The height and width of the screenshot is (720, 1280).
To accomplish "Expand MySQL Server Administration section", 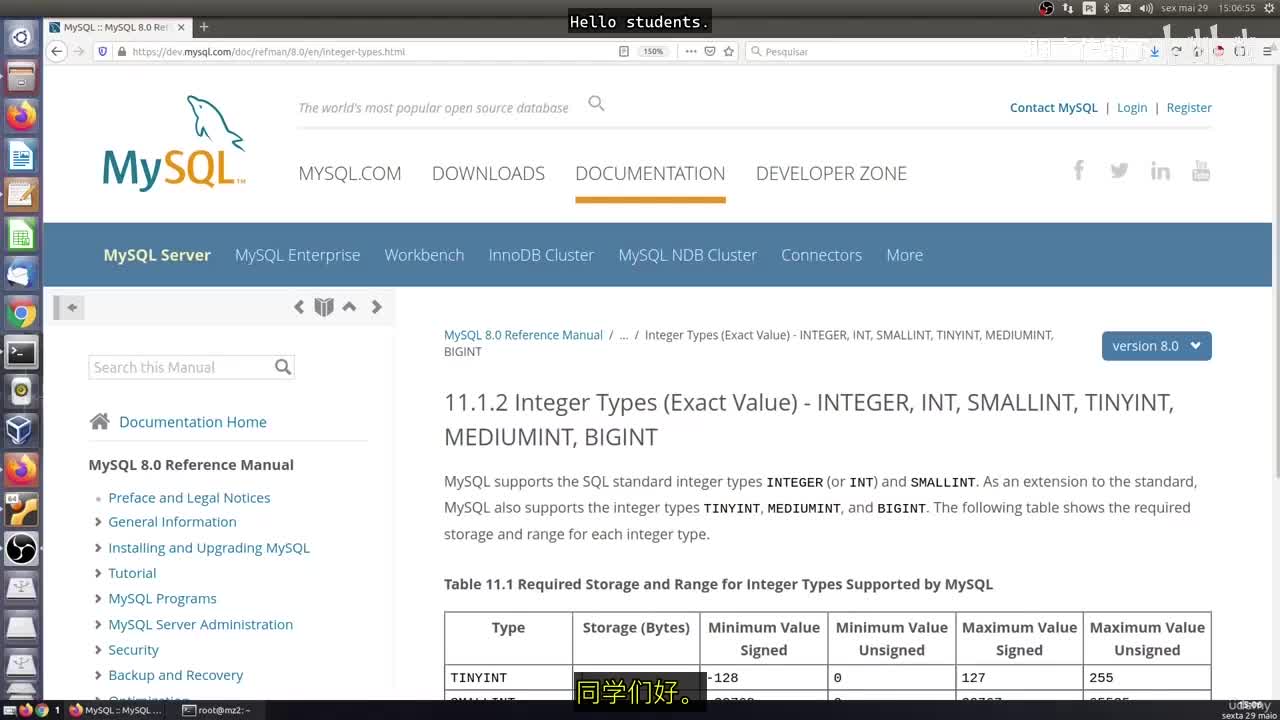I will pos(98,625).
